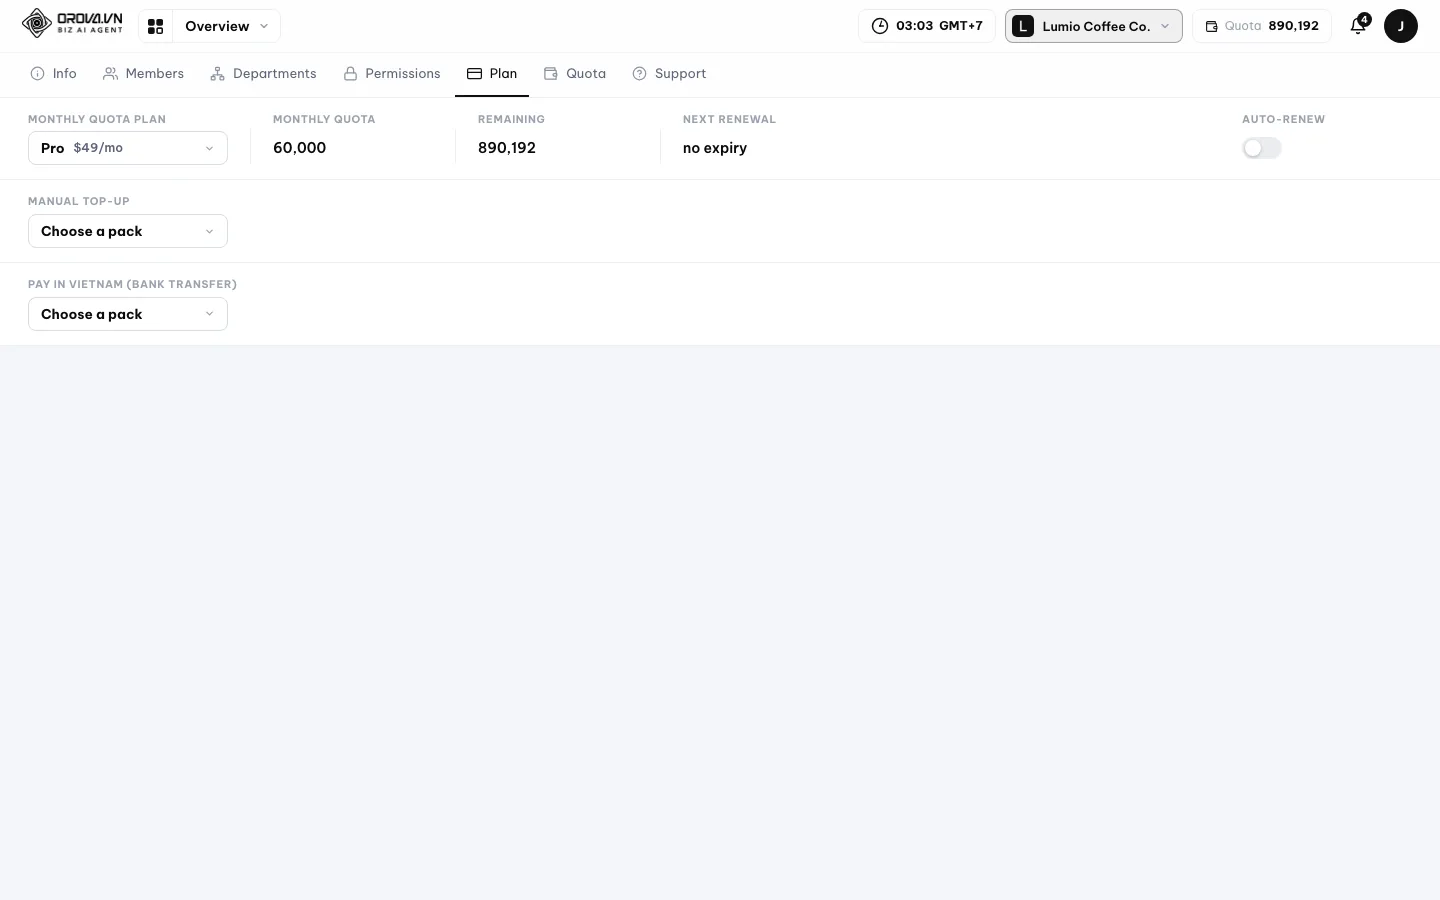Click the 'PAY IN VIETNAM (BANK TRANSFER)' label
Image resolution: width=1440 pixels, height=900 pixels.
click(132, 284)
